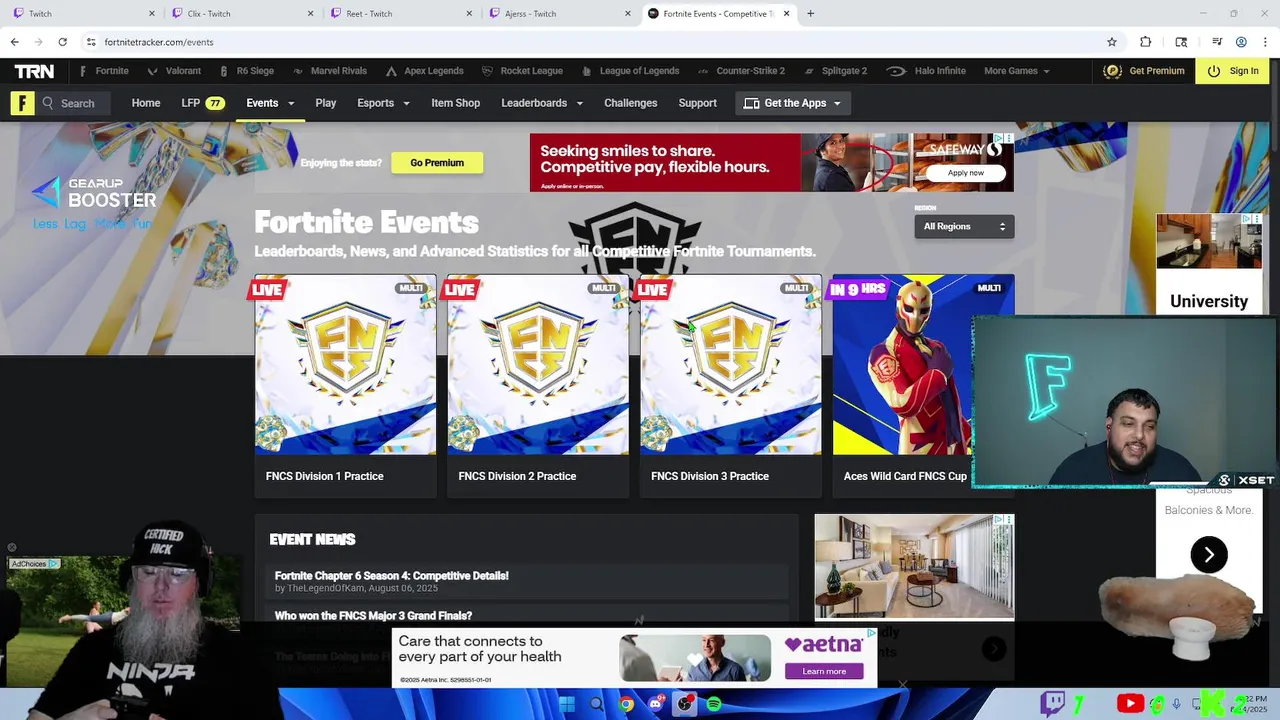Viewport: 1280px width, 720px height.
Task: Open Splitgate 2 tracker from top bar
Action: (x=835, y=71)
